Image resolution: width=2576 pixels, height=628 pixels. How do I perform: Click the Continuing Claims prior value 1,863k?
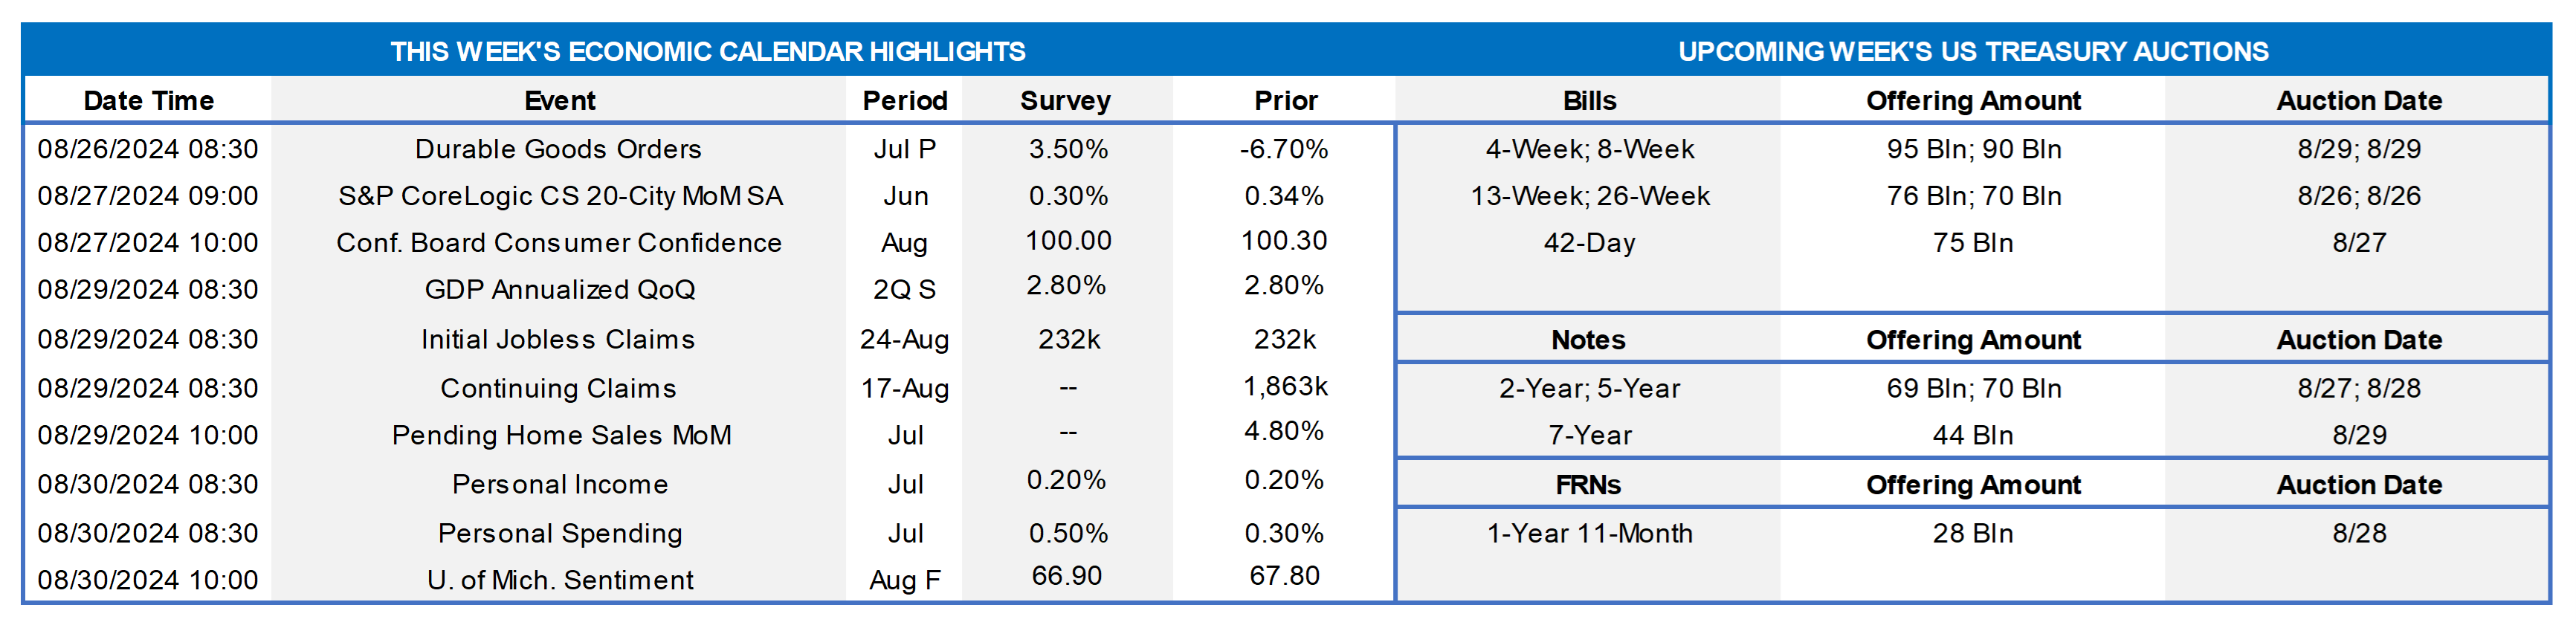(1285, 387)
